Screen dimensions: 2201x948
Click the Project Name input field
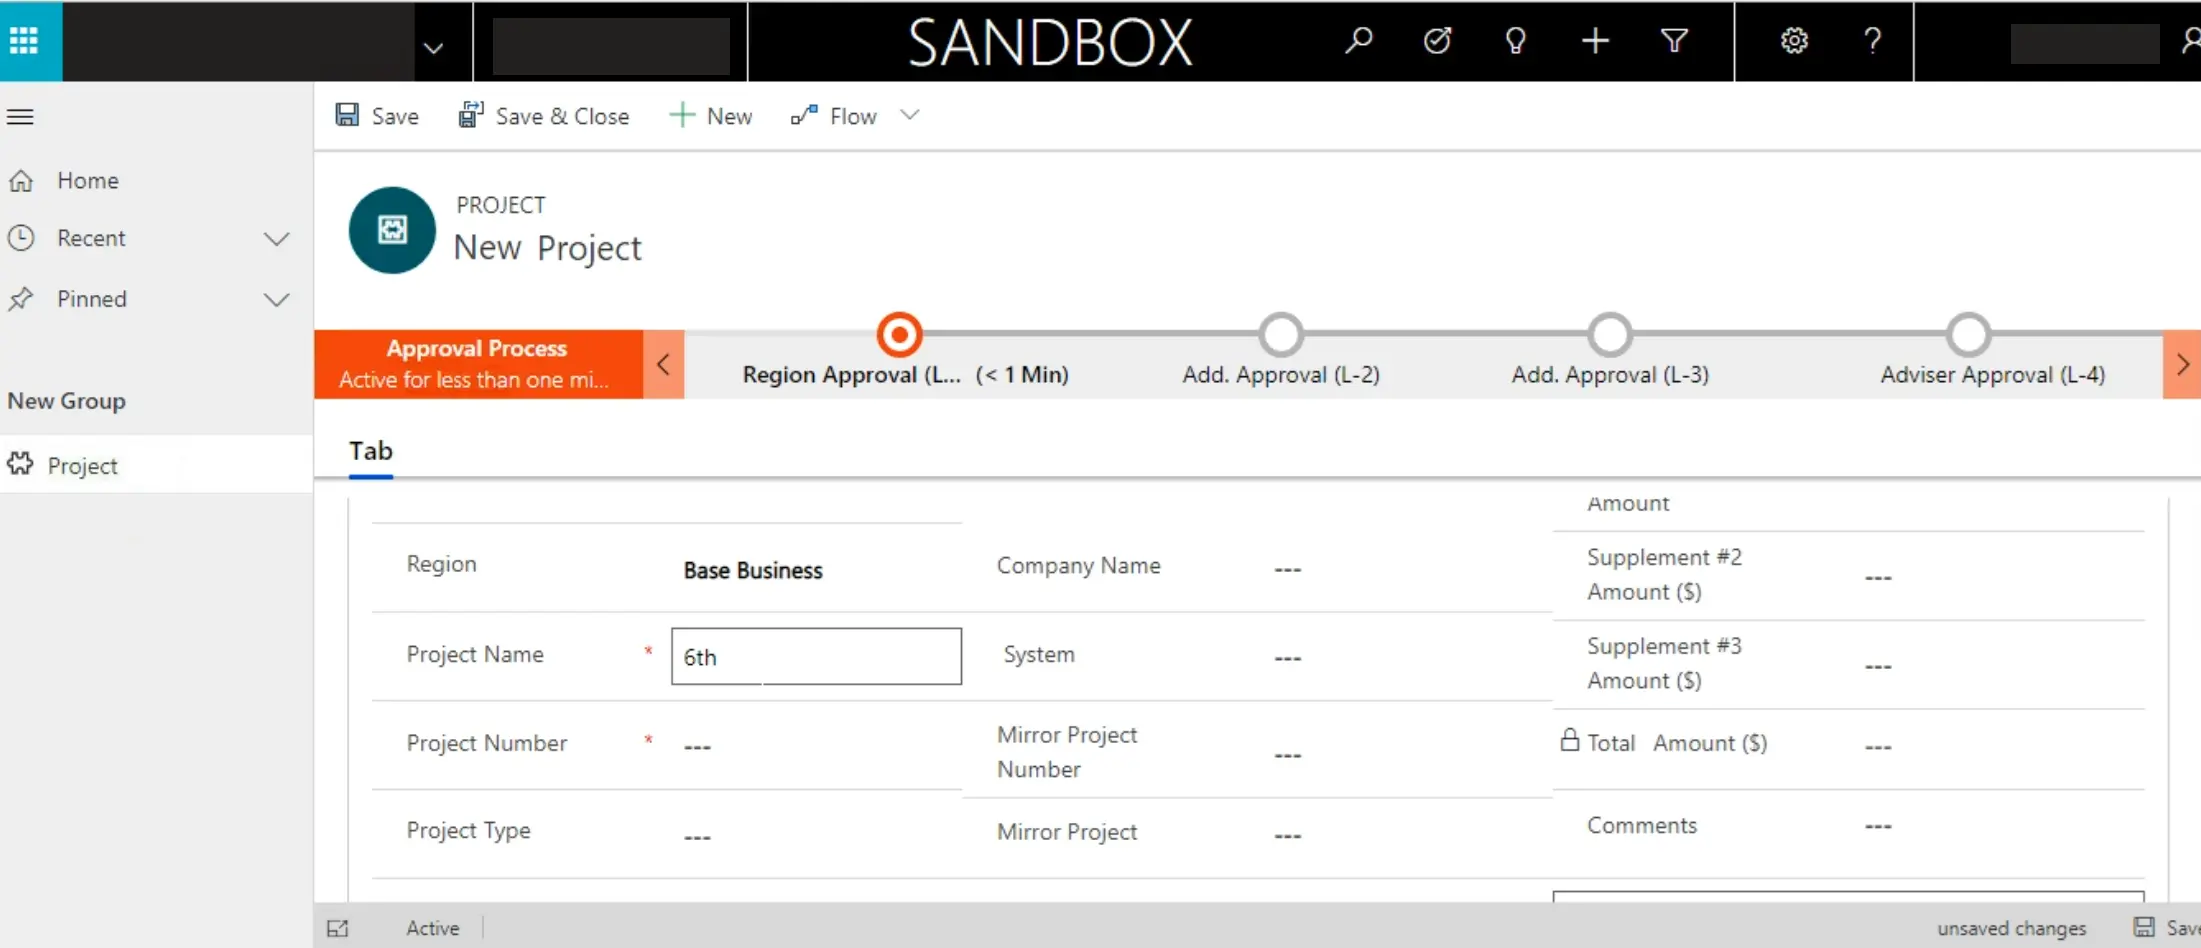816,657
